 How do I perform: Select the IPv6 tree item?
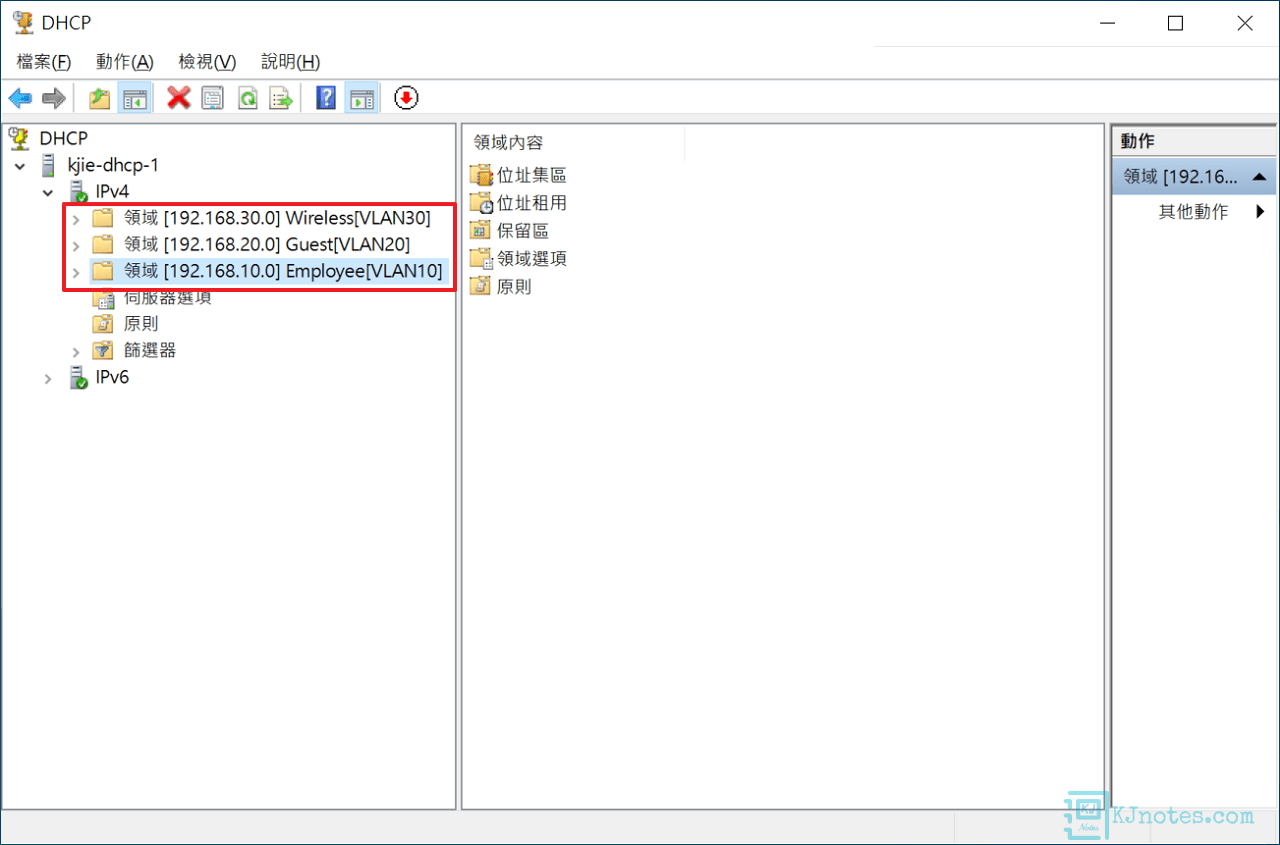pos(112,377)
